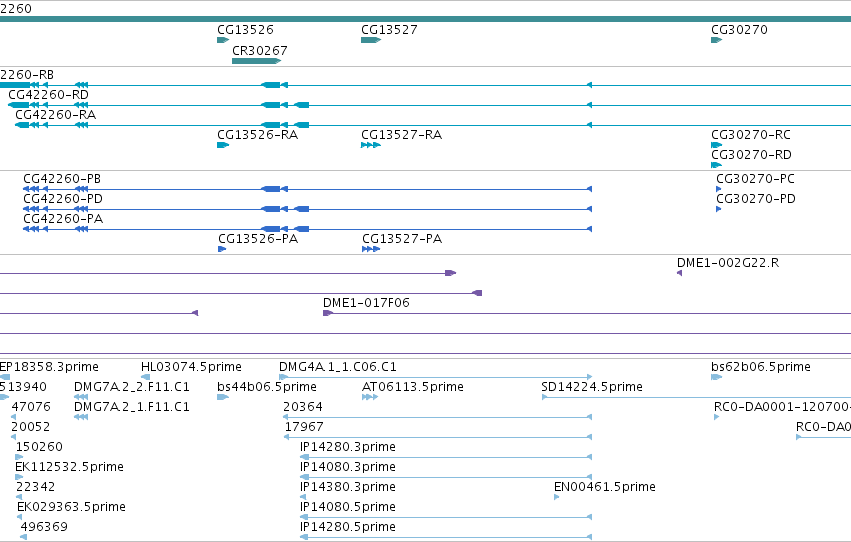Screen dimensions: 851x542
Task: Select the CG30270-PC protein label
Action: [x=755, y=178]
